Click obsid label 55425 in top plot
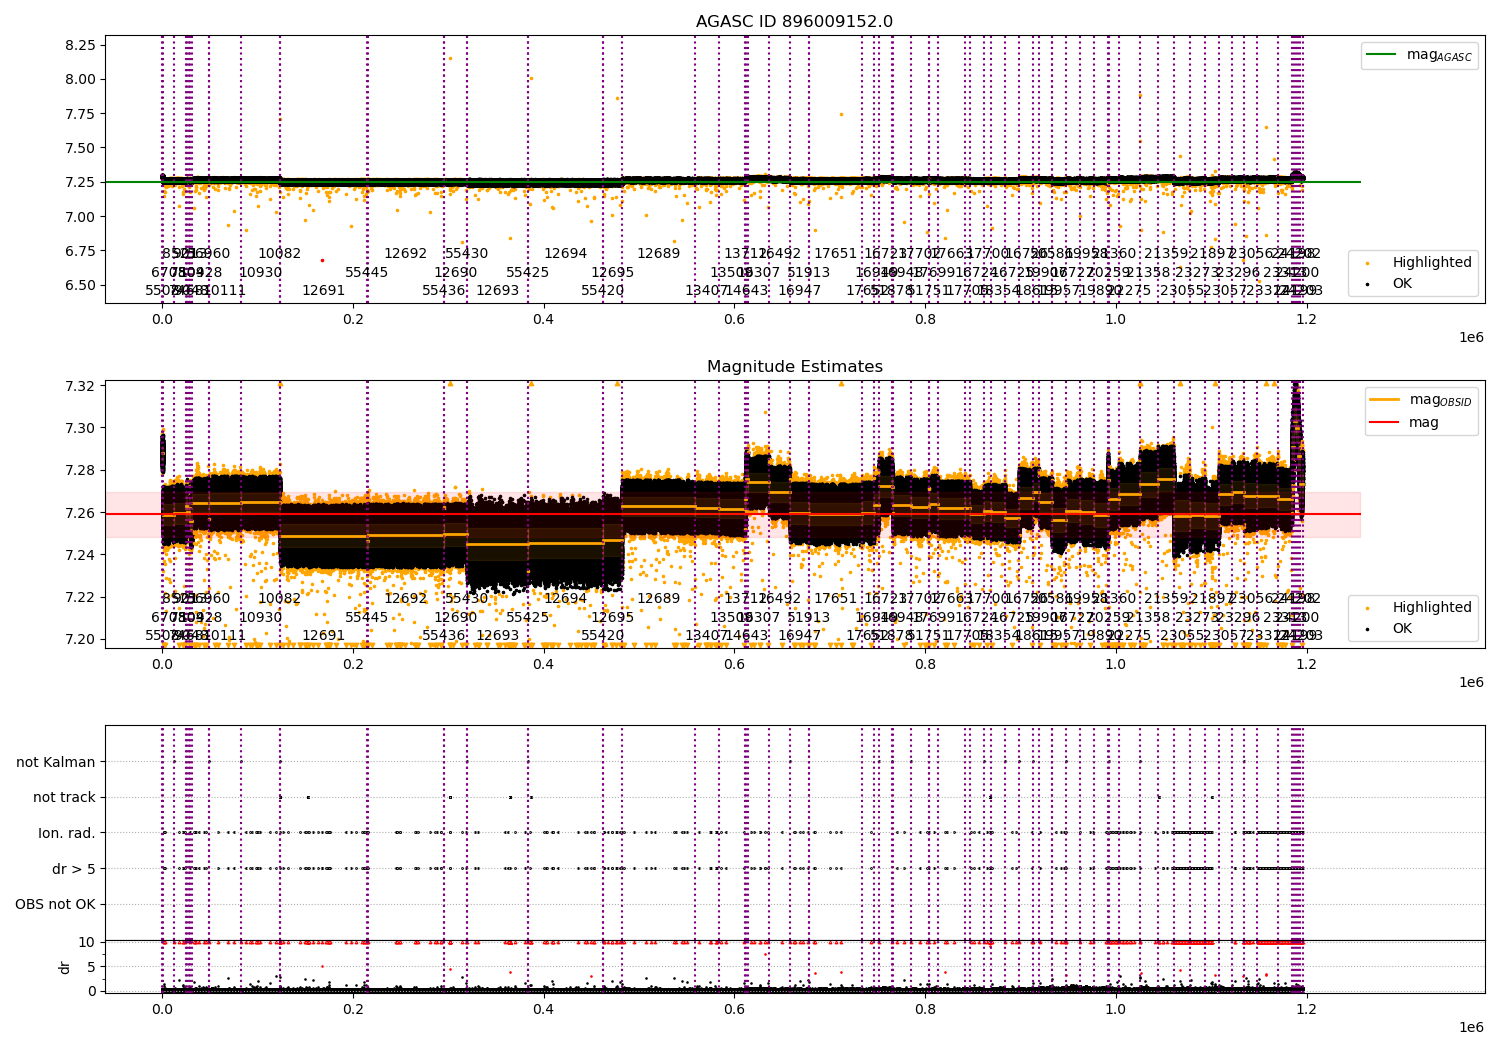1500x1050 pixels. point(527,272)
